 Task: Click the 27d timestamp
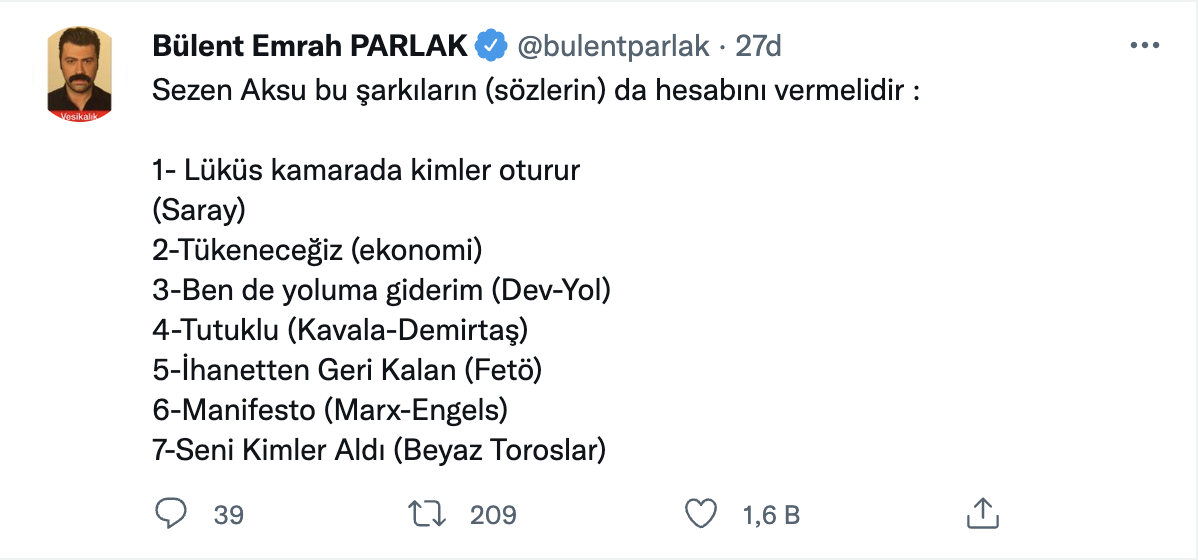pyautogui.click(x=758, y=46)
